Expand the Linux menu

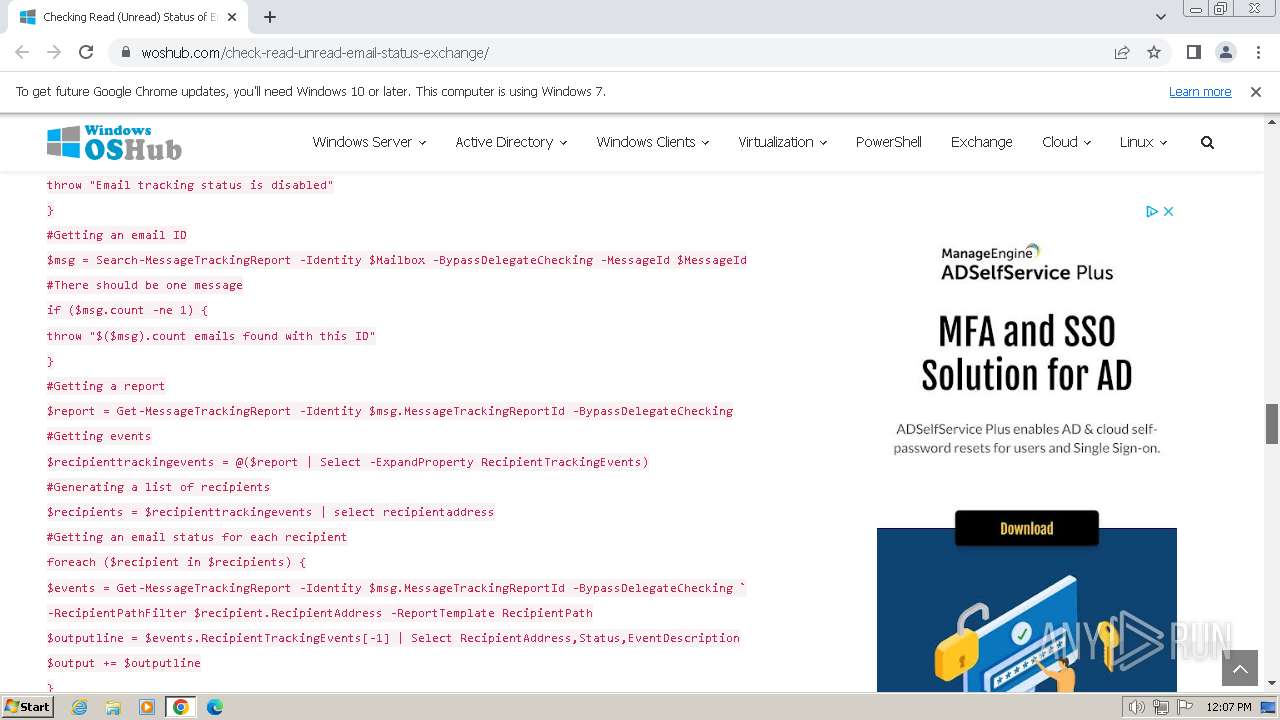pos(1143,142)
